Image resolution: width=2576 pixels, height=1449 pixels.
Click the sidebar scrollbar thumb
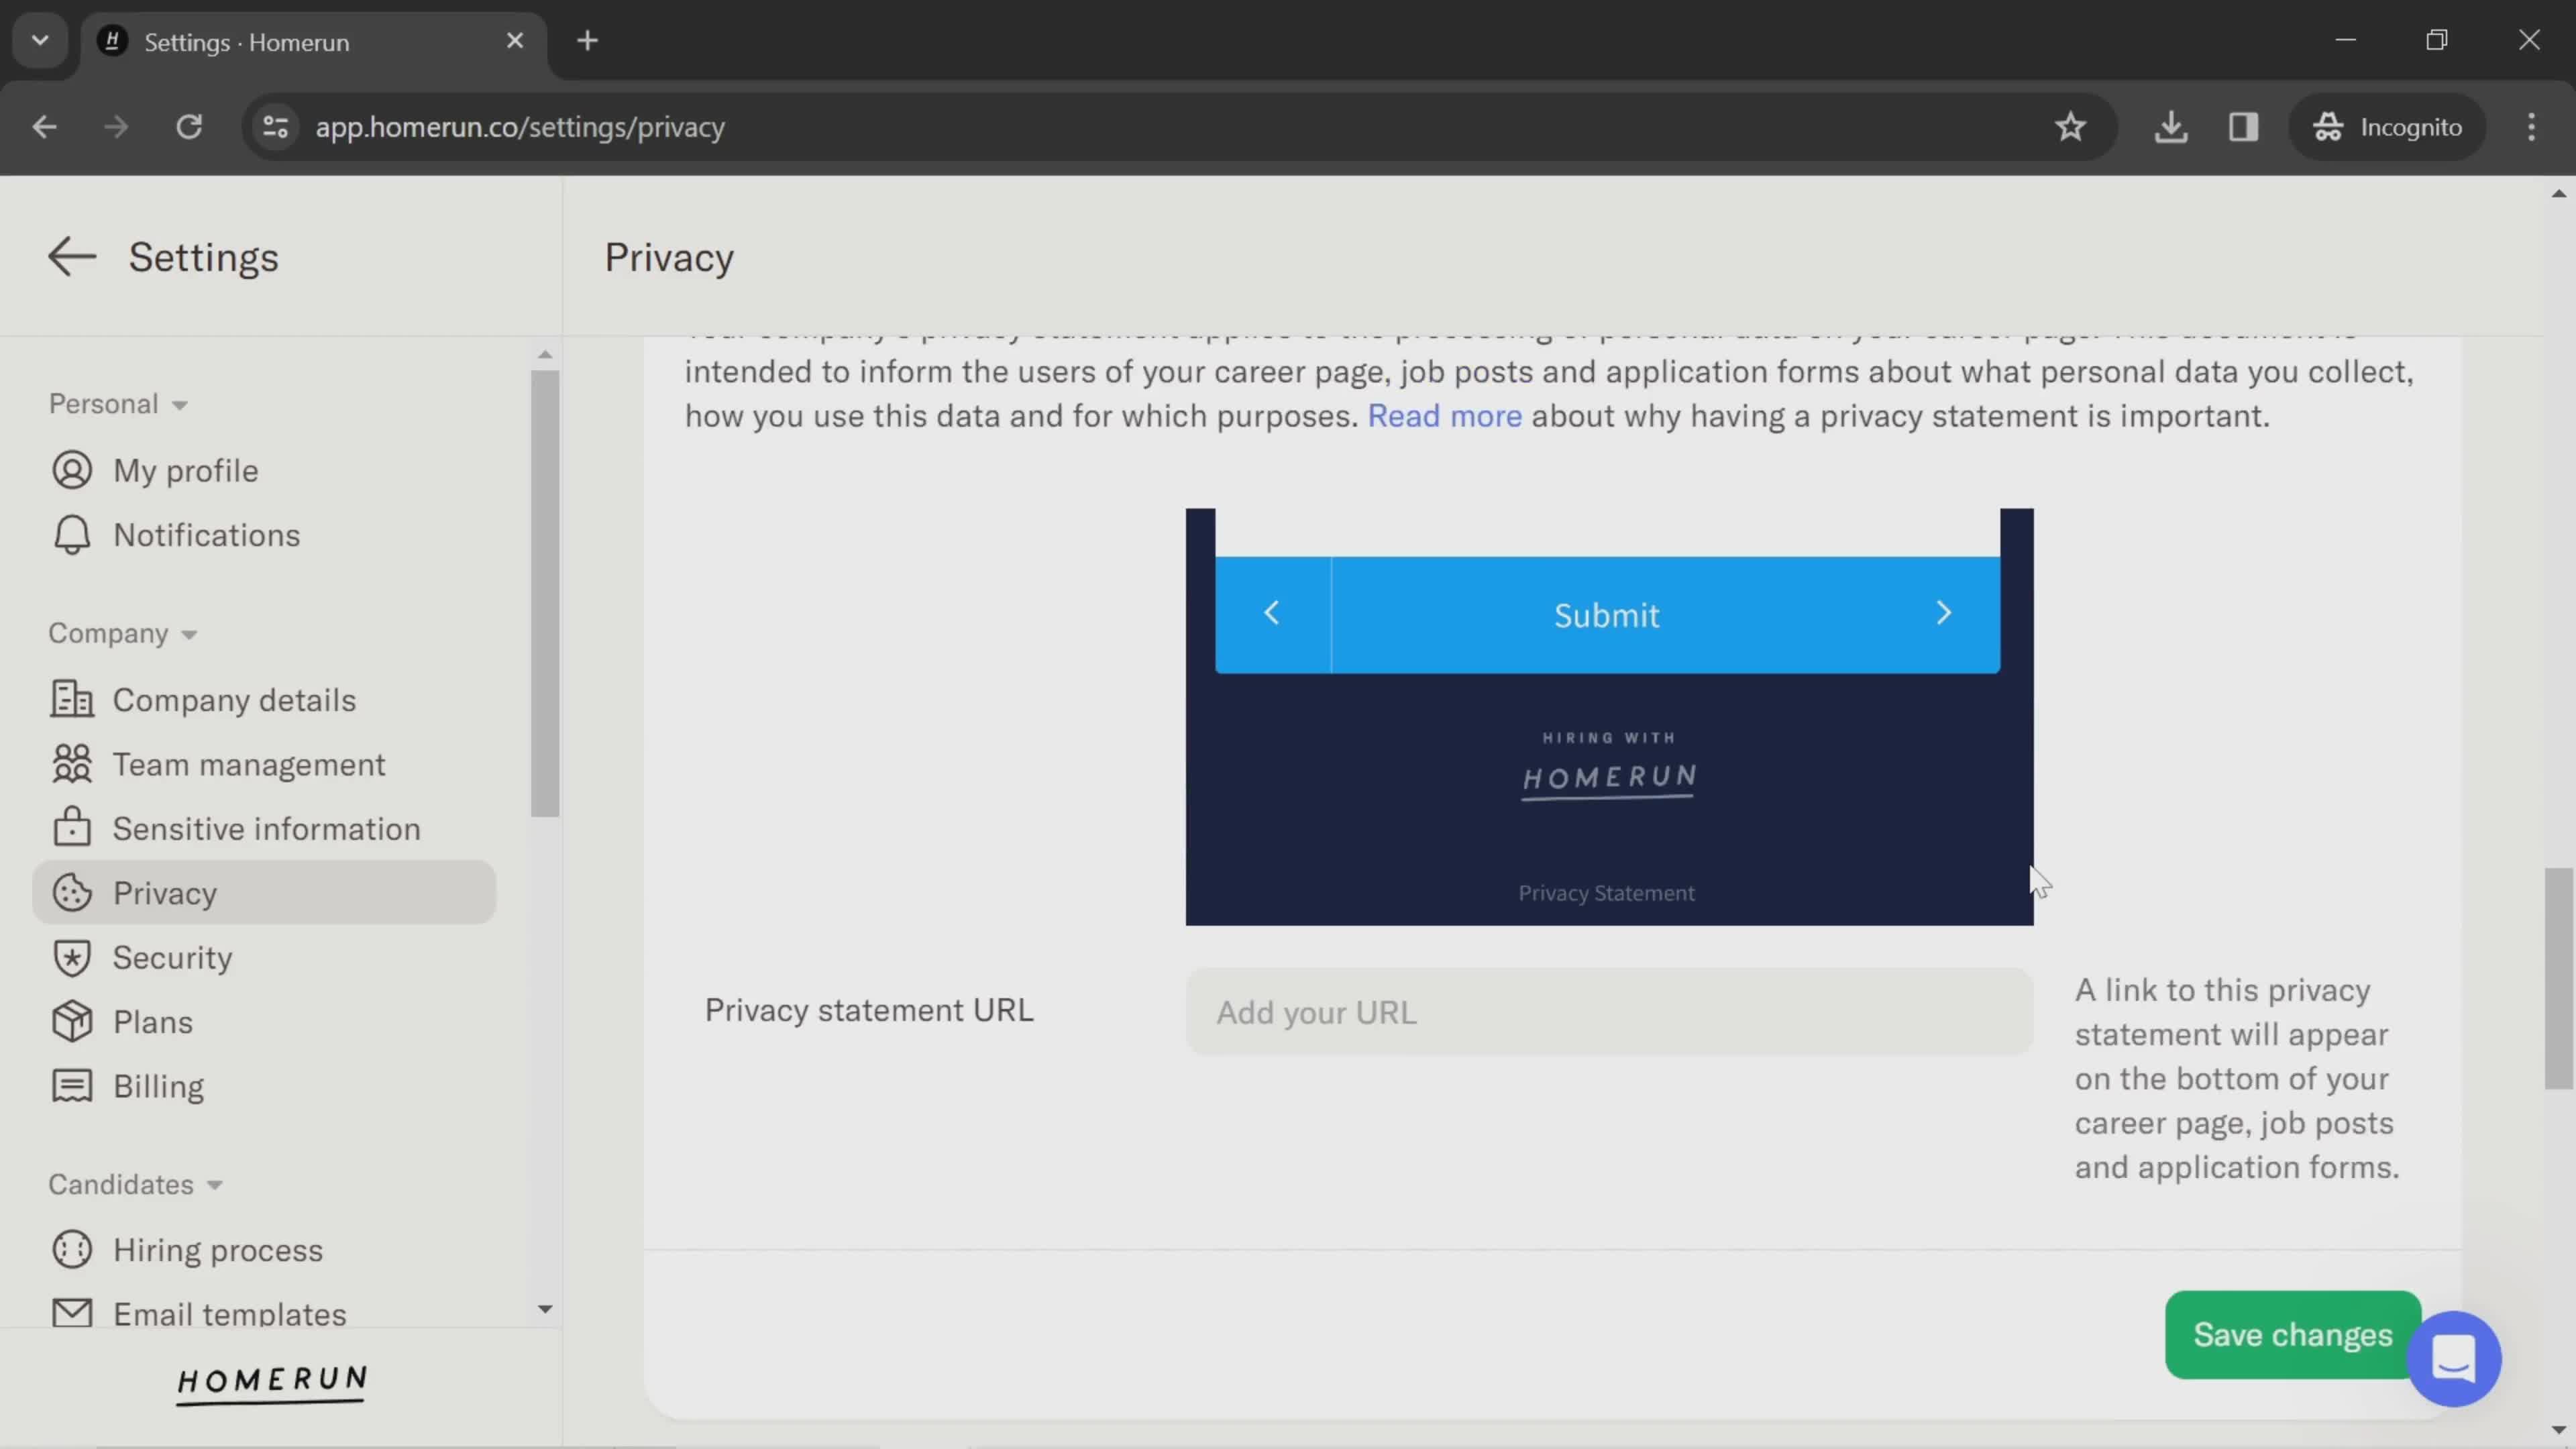[545, 593]
